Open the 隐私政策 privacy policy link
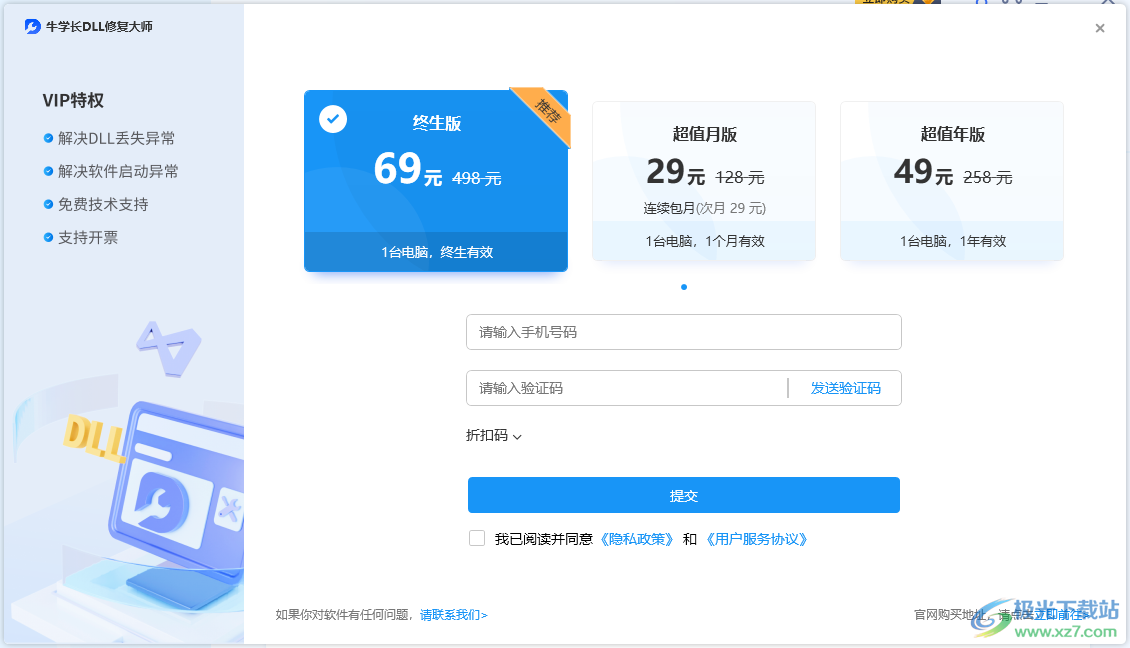The height and width of the screenshot is (648, 1130). coord(637,538)
